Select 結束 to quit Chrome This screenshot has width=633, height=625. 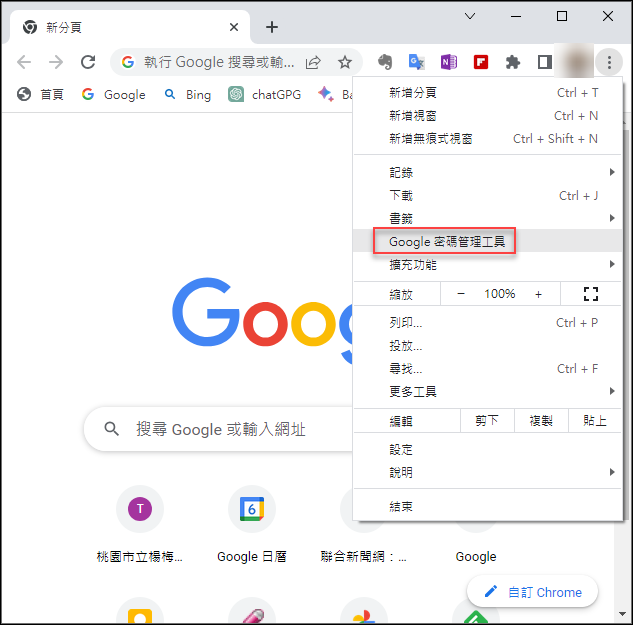coord(488,506)
